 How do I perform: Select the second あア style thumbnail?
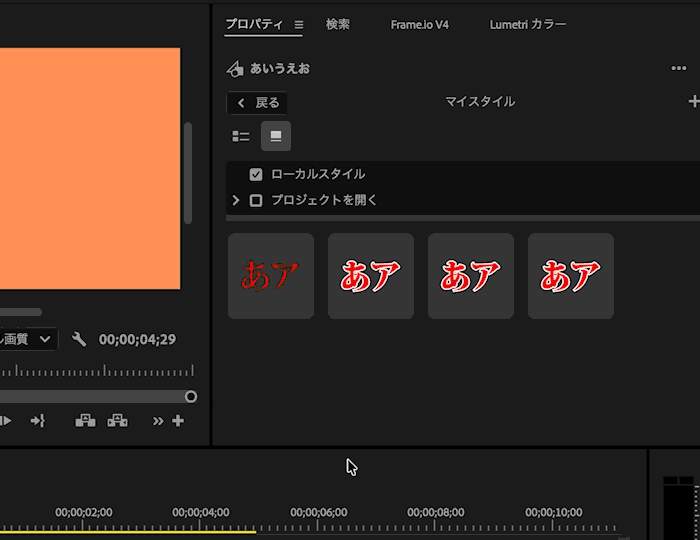tap(371, 276)
